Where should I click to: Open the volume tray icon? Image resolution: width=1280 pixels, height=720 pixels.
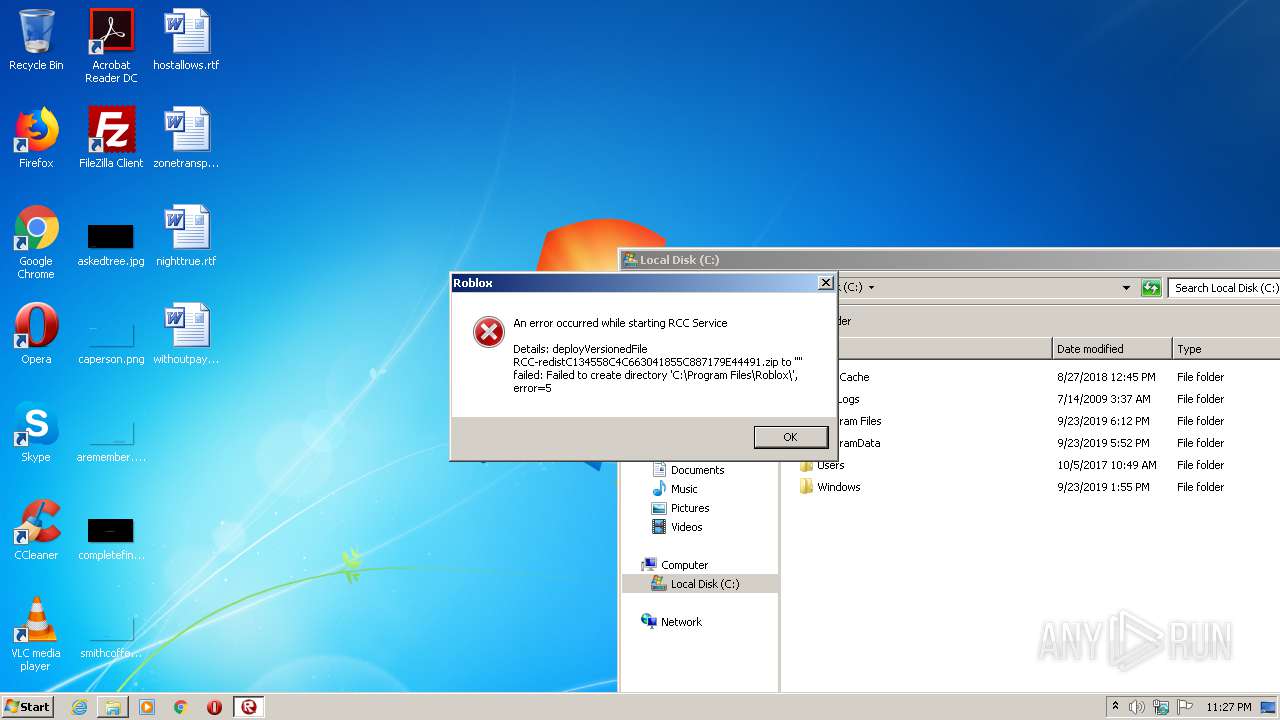click(1137, 707)
